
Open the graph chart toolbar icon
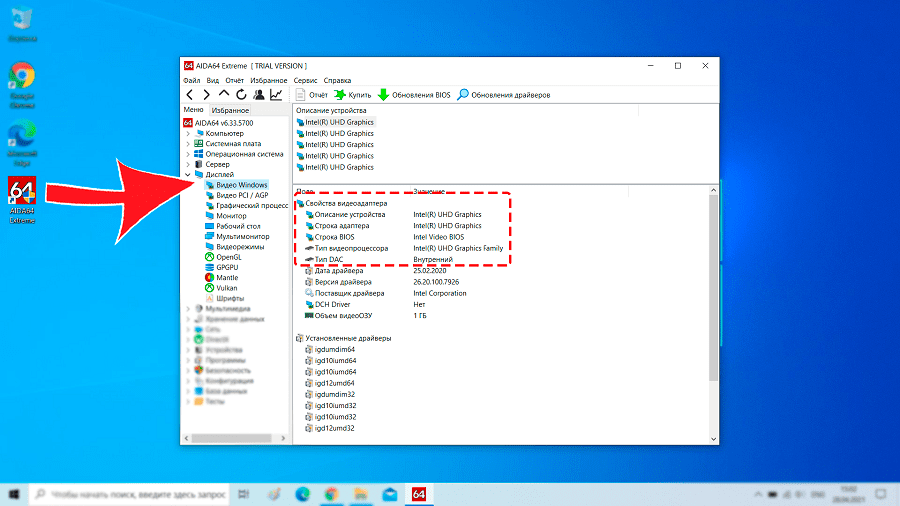(276, 95)
